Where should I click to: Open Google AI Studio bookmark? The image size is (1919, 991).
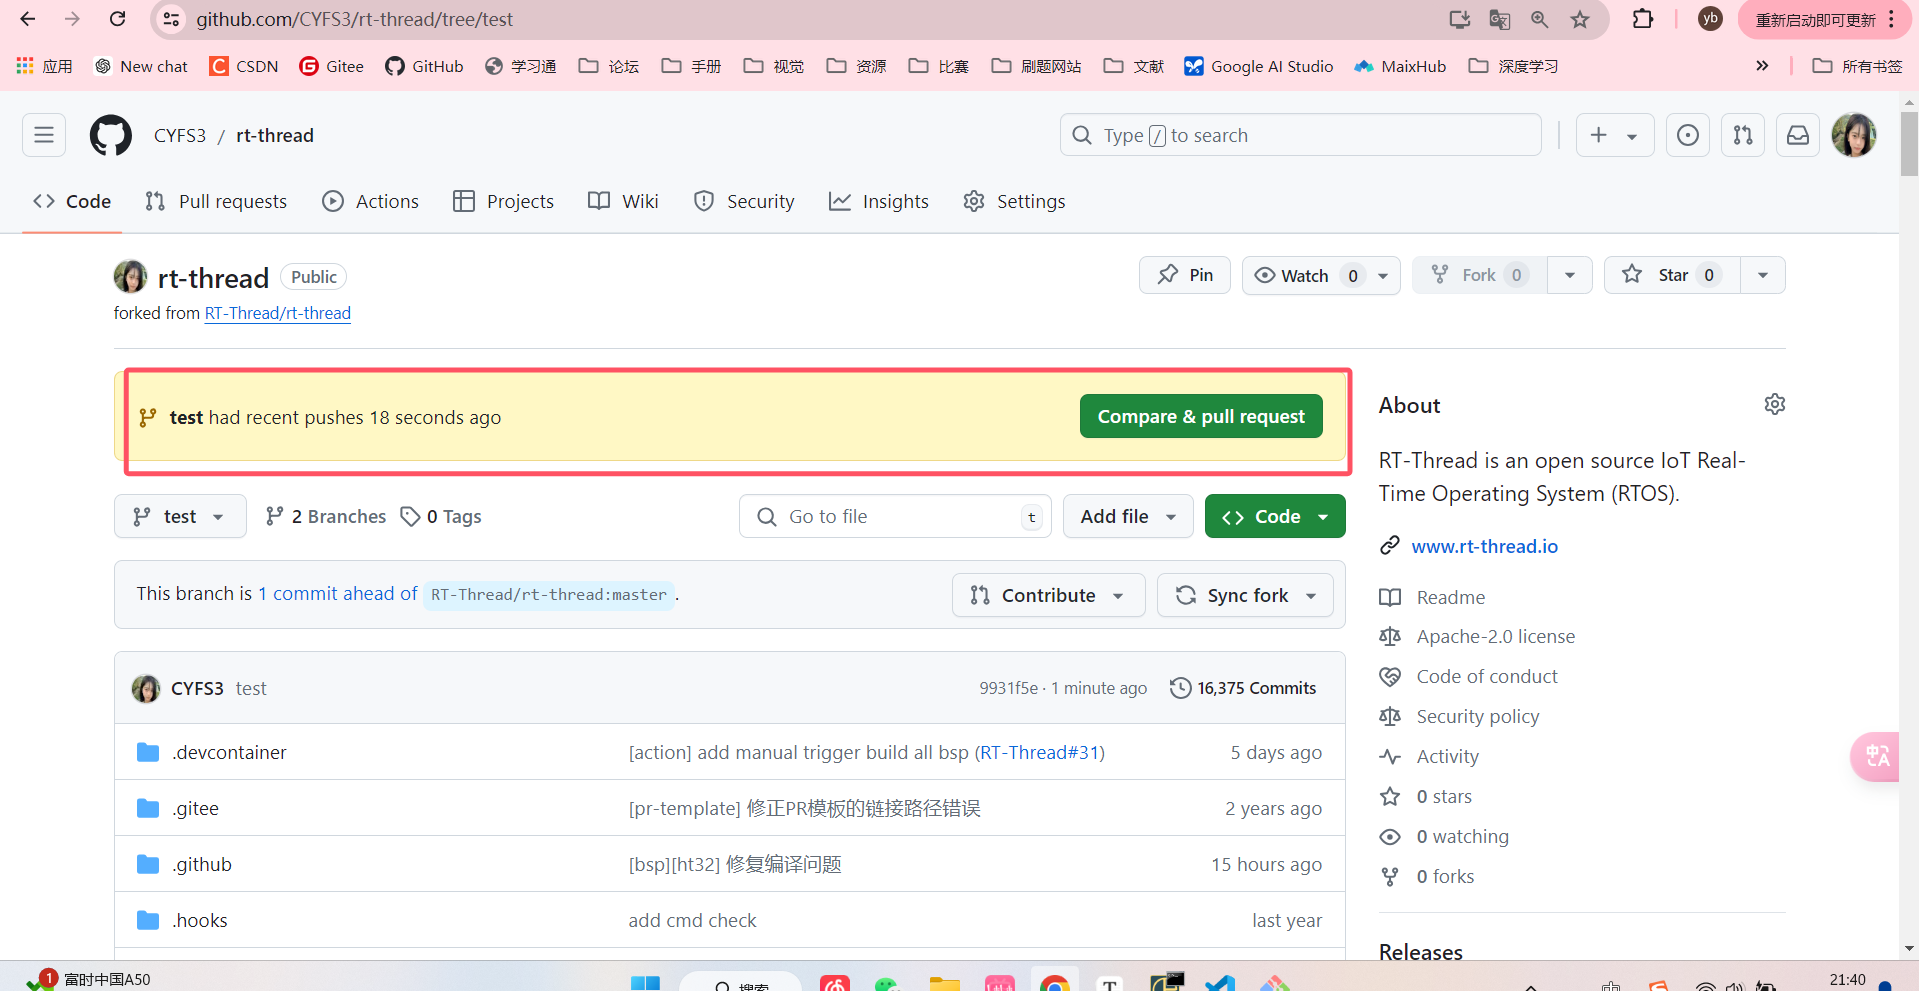click(x=1258, y=66)
